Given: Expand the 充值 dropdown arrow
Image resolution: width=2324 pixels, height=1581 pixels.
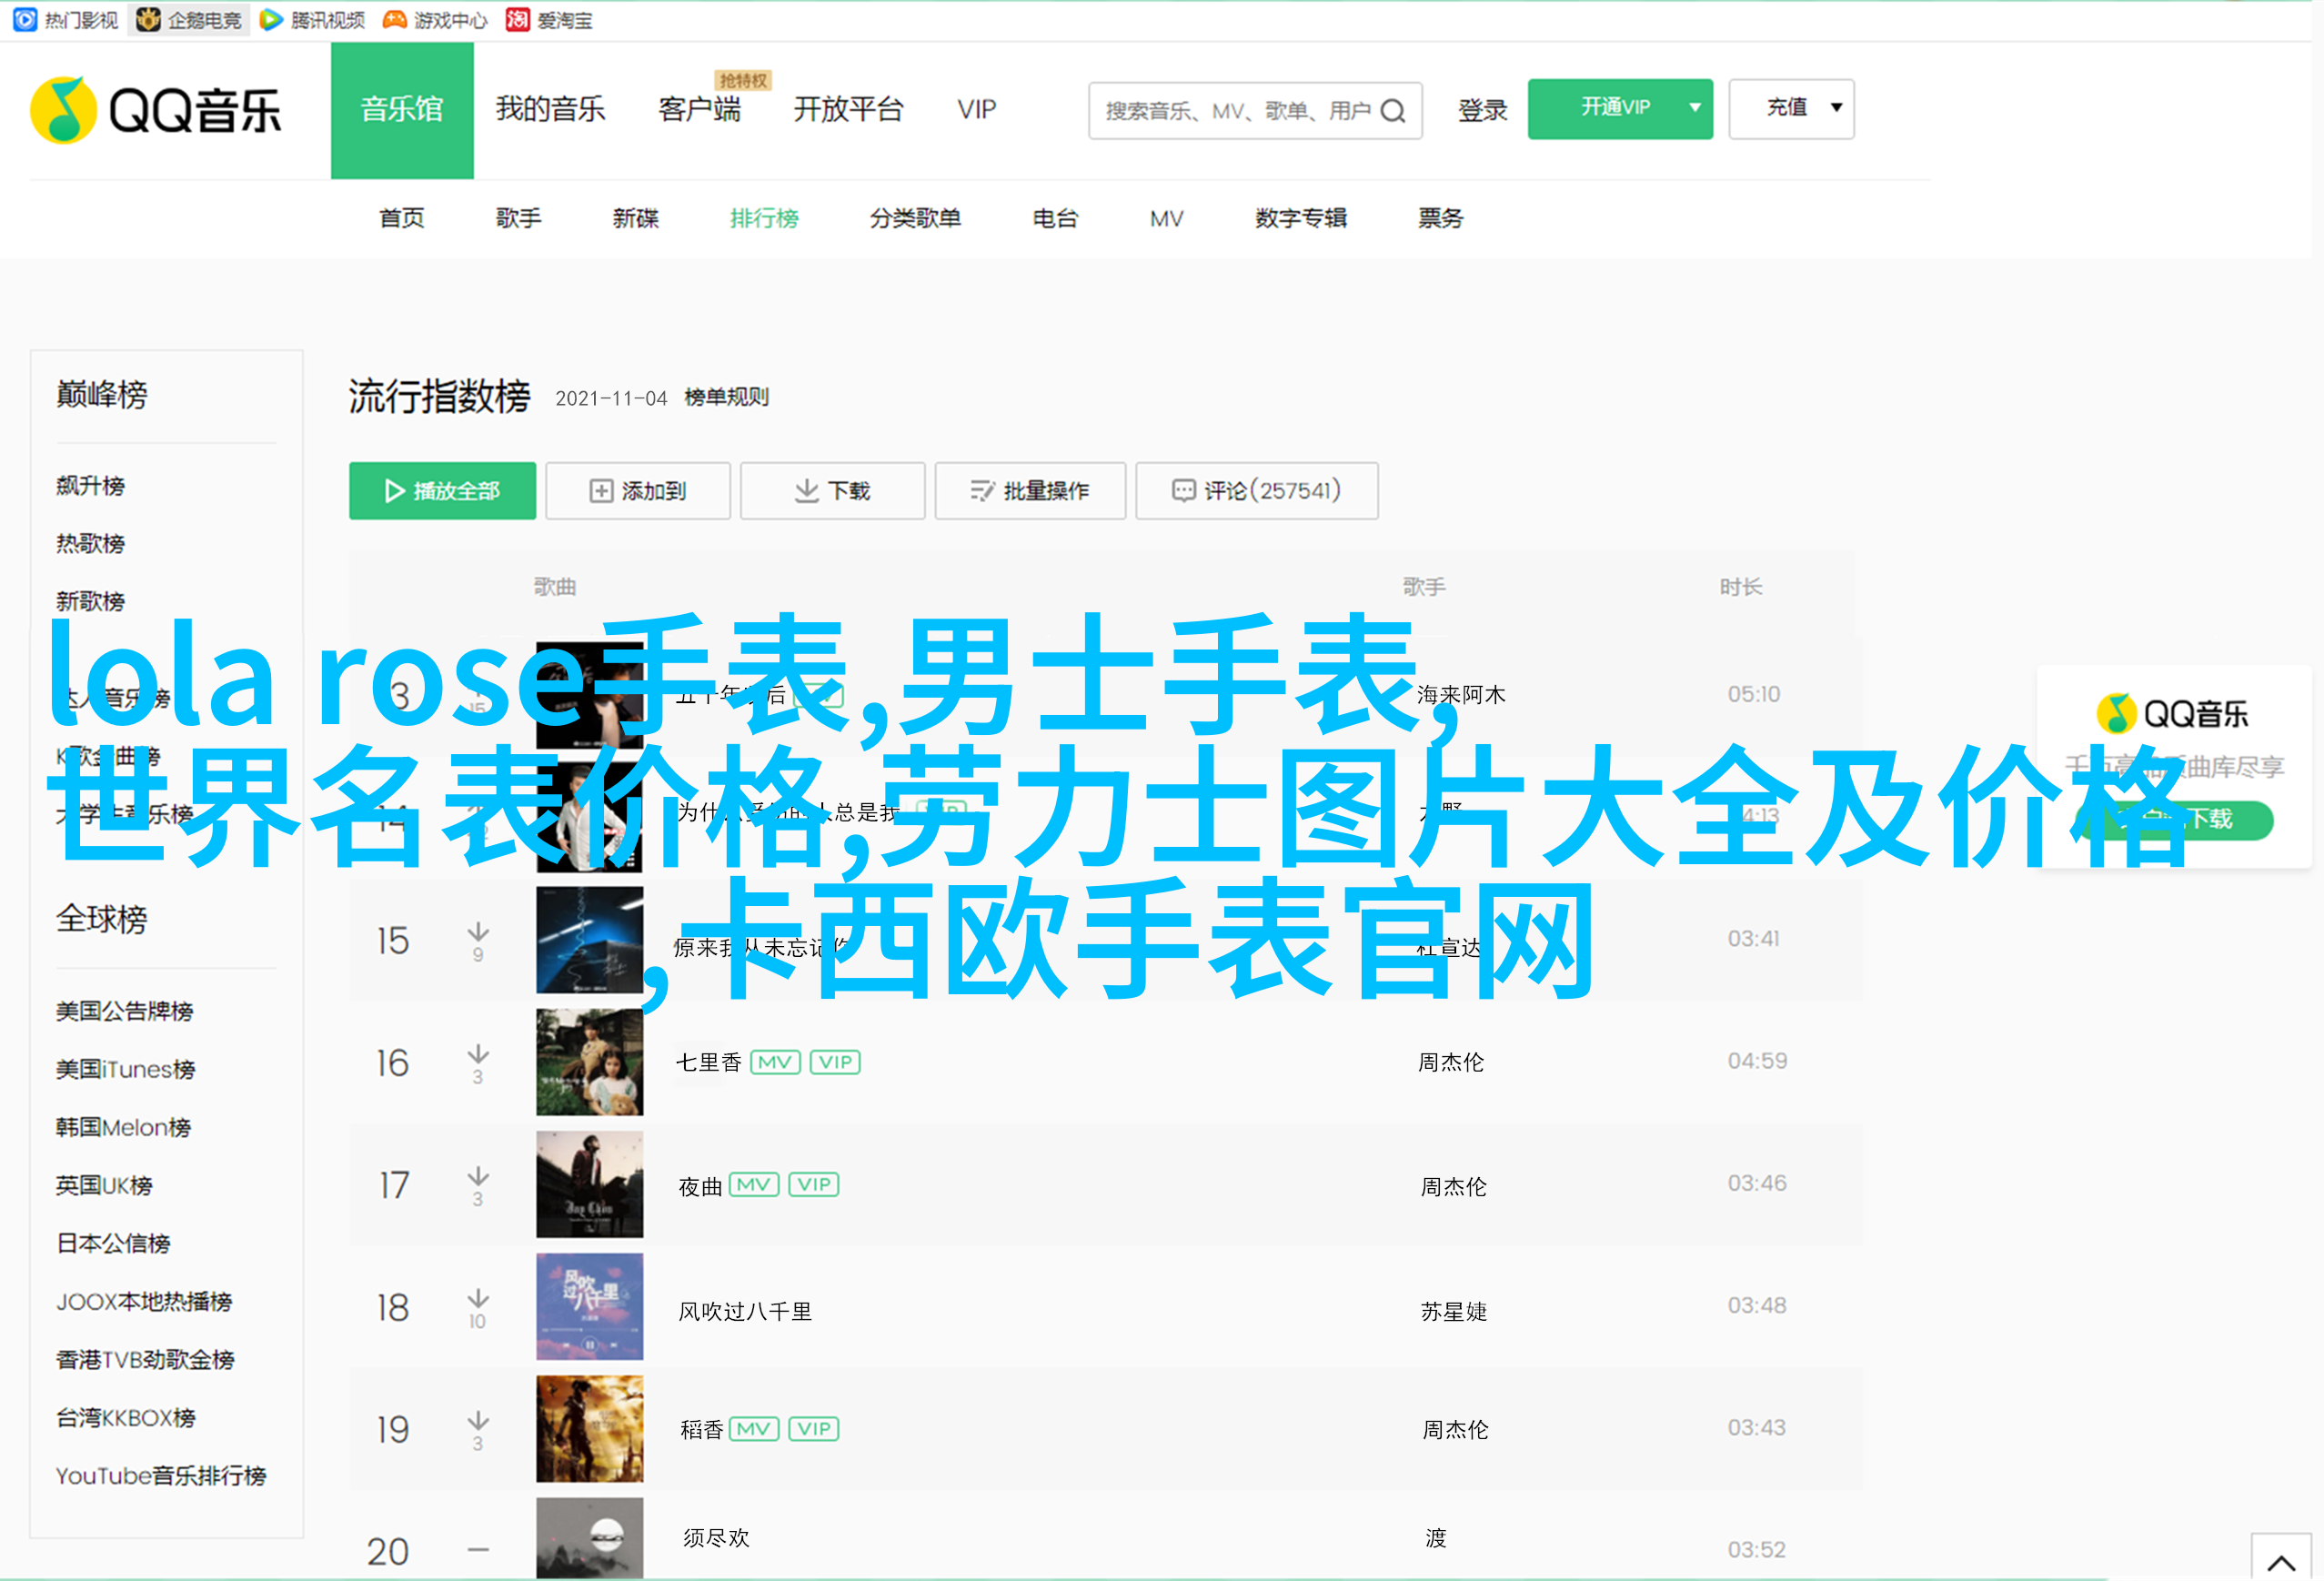Looking at the screenshot, I should 1836,108.
